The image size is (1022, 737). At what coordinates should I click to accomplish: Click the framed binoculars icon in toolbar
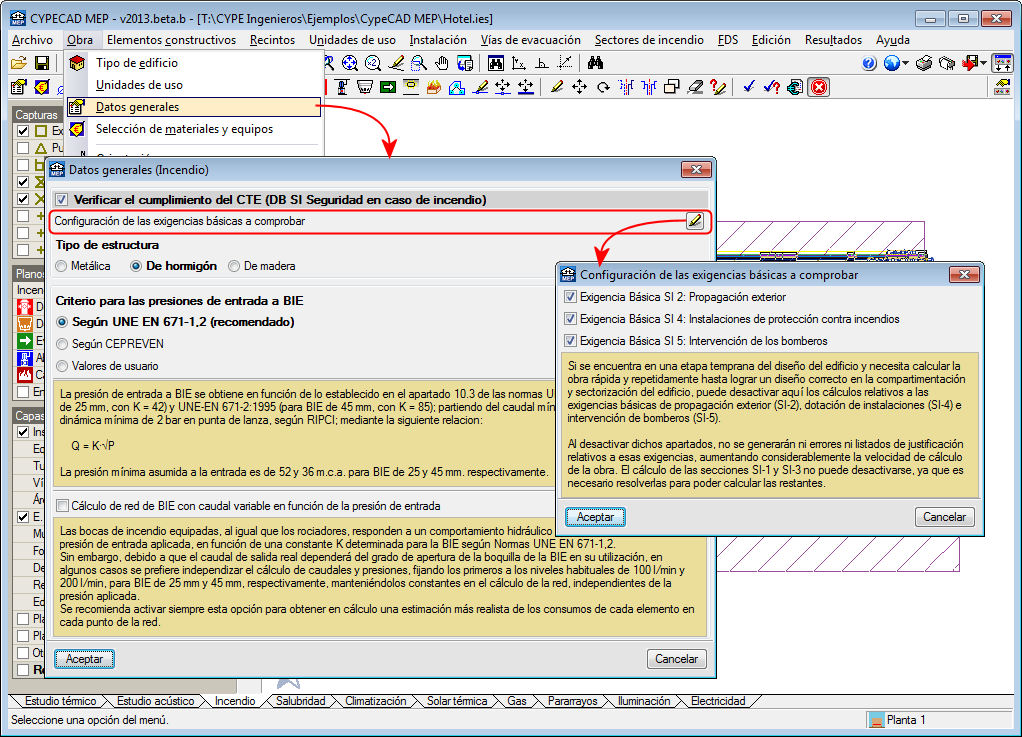(x=496, y=63)
